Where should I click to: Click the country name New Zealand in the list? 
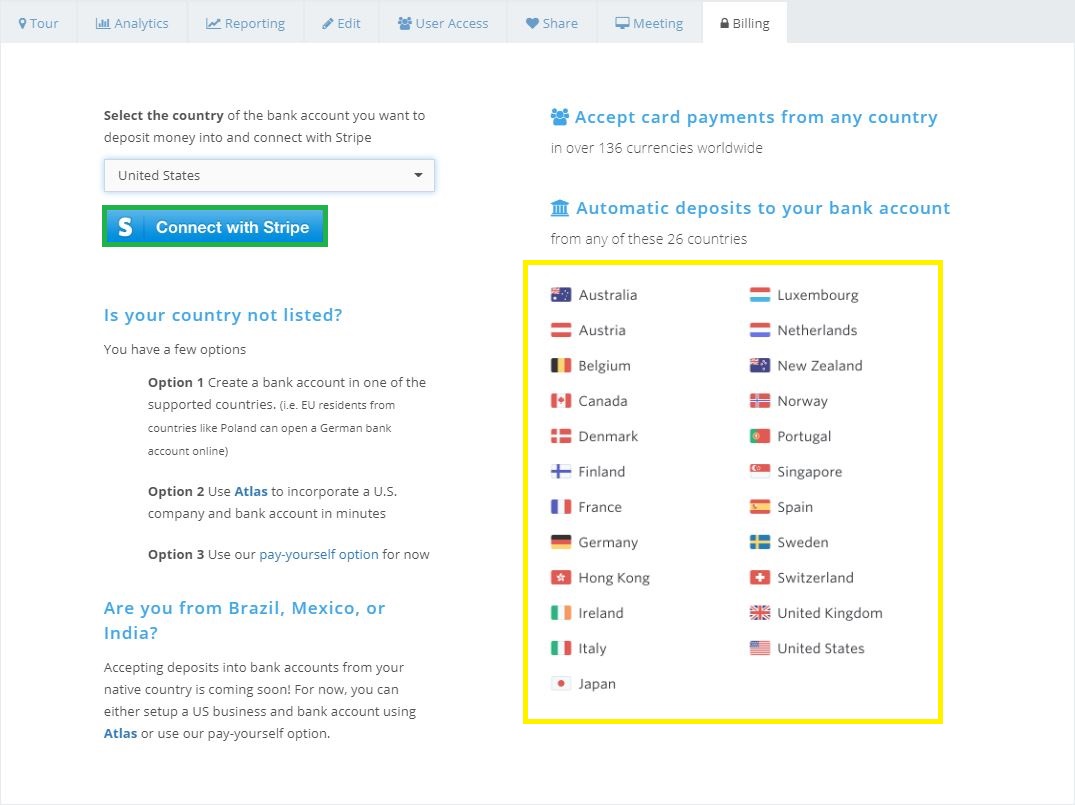click(820, 365)
